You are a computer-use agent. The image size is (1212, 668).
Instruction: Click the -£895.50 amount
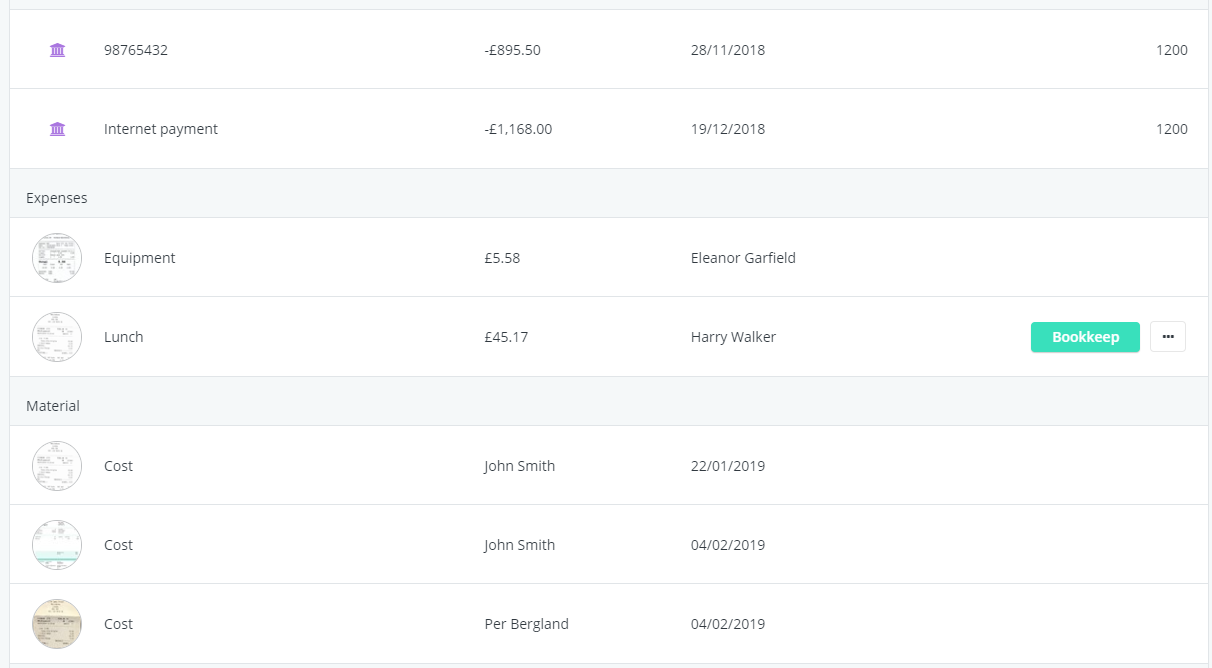[512, 50]
